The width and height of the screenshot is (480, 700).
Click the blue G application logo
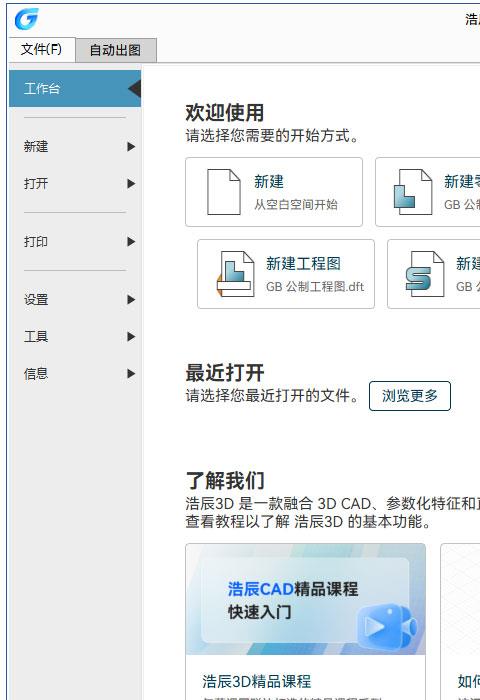26,19
